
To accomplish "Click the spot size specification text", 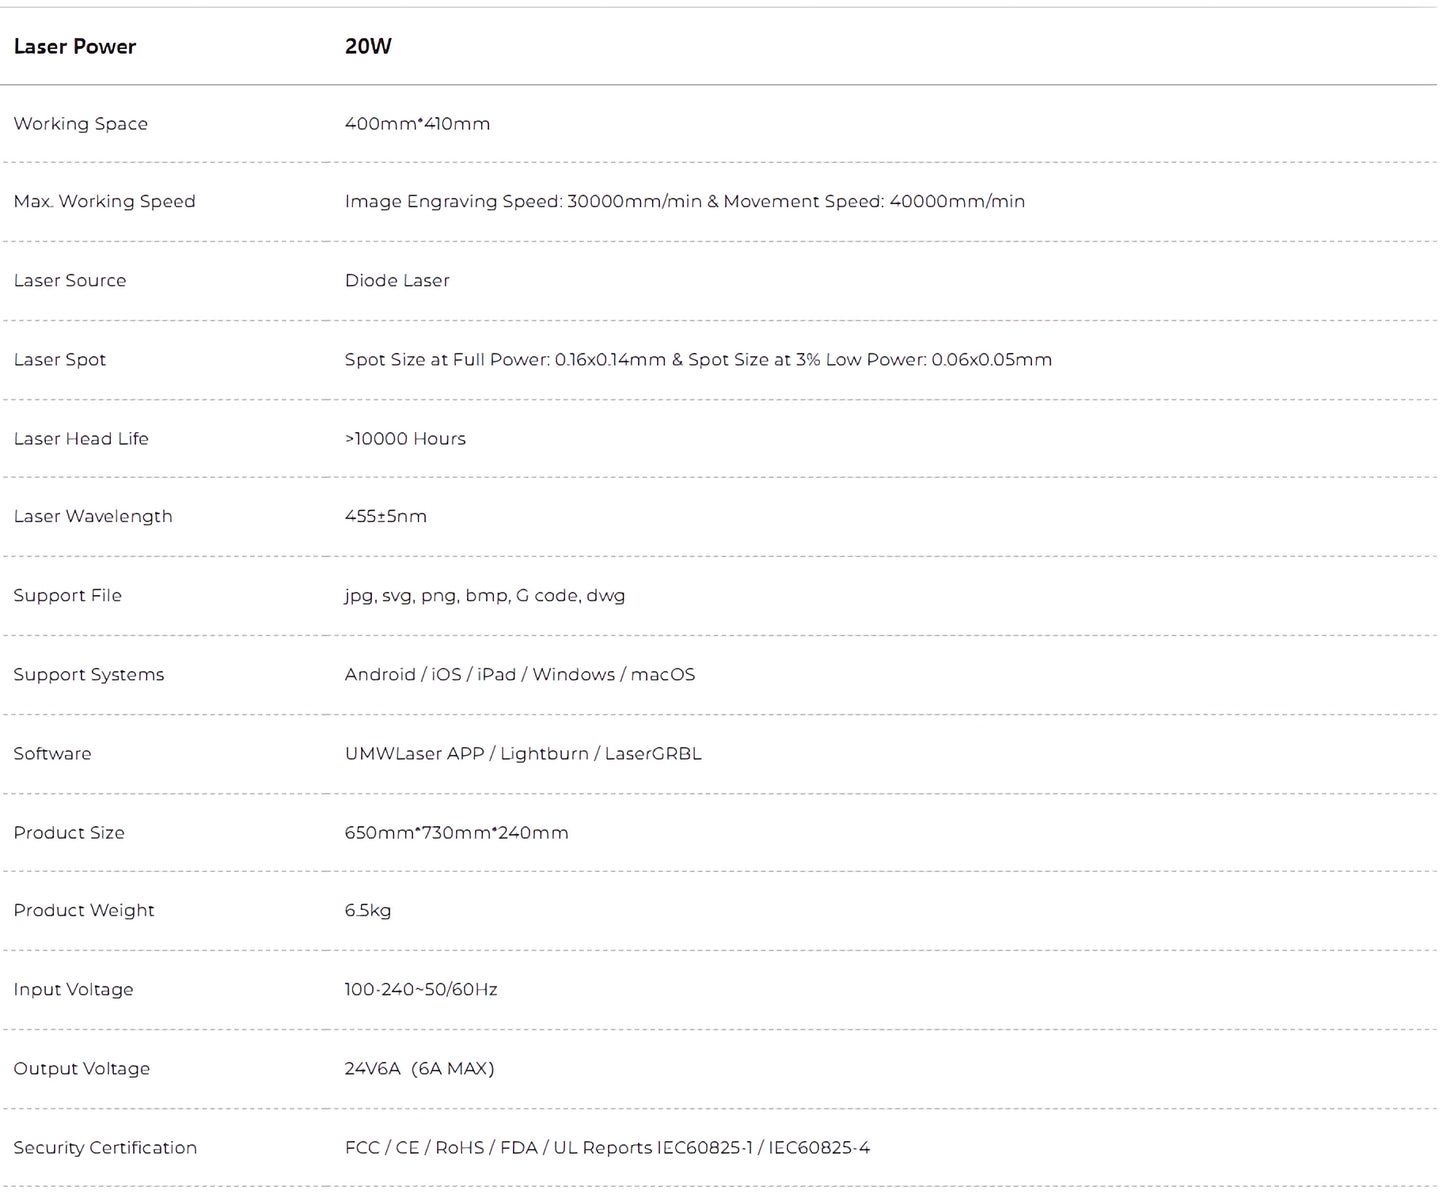I will coord(698,359).
